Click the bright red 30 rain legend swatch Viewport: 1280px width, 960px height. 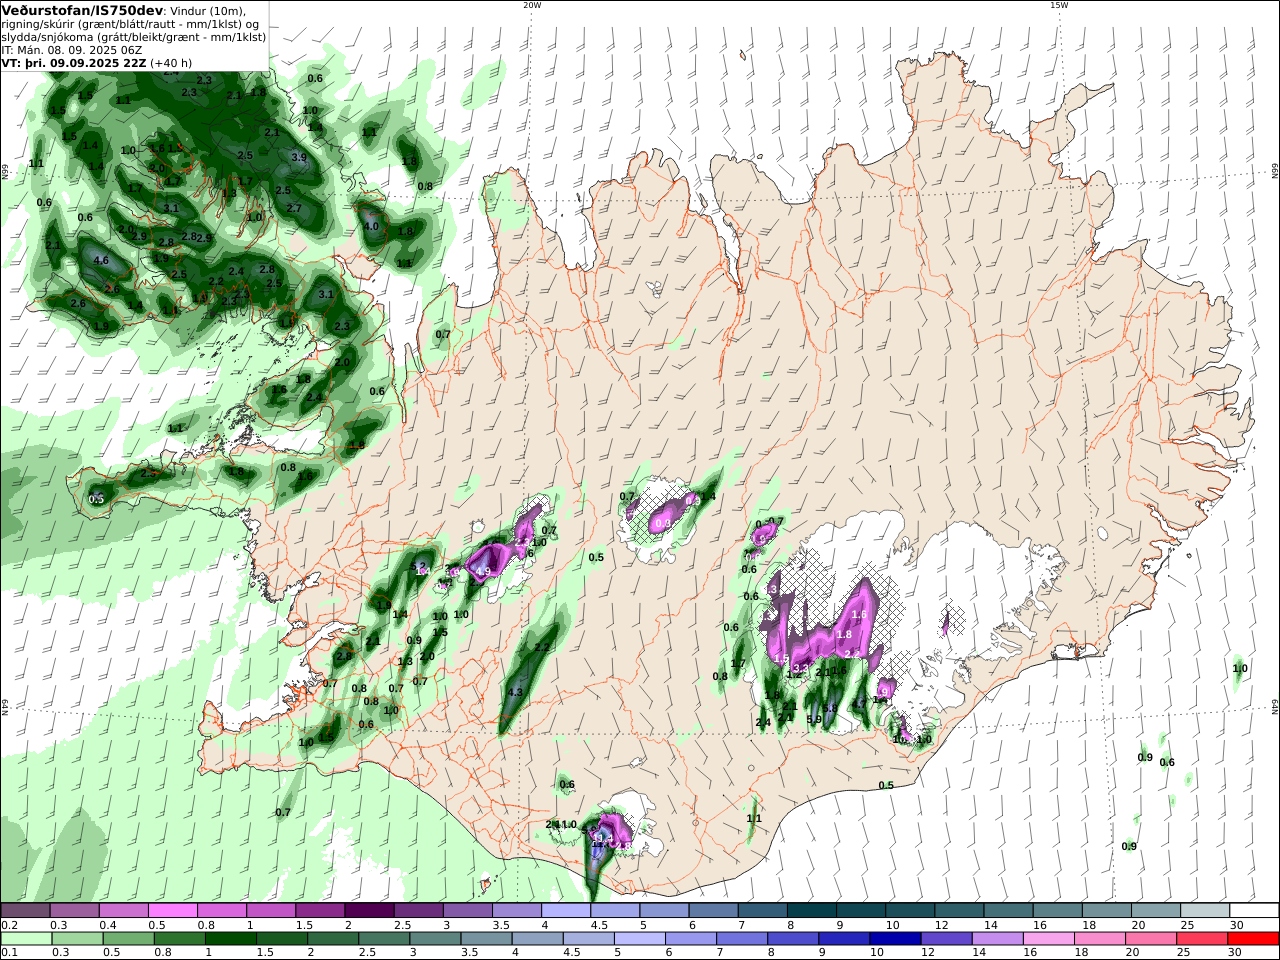coord(1252,939)
